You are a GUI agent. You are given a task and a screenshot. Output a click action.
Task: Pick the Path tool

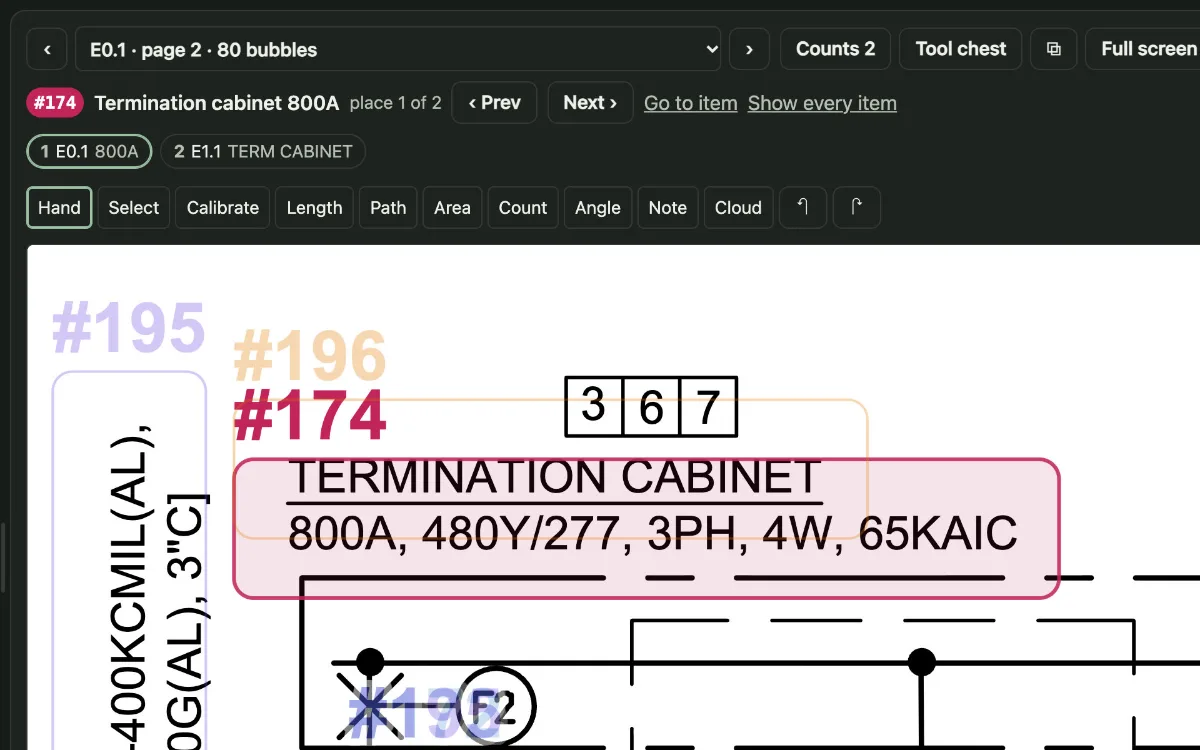[388, 208]
